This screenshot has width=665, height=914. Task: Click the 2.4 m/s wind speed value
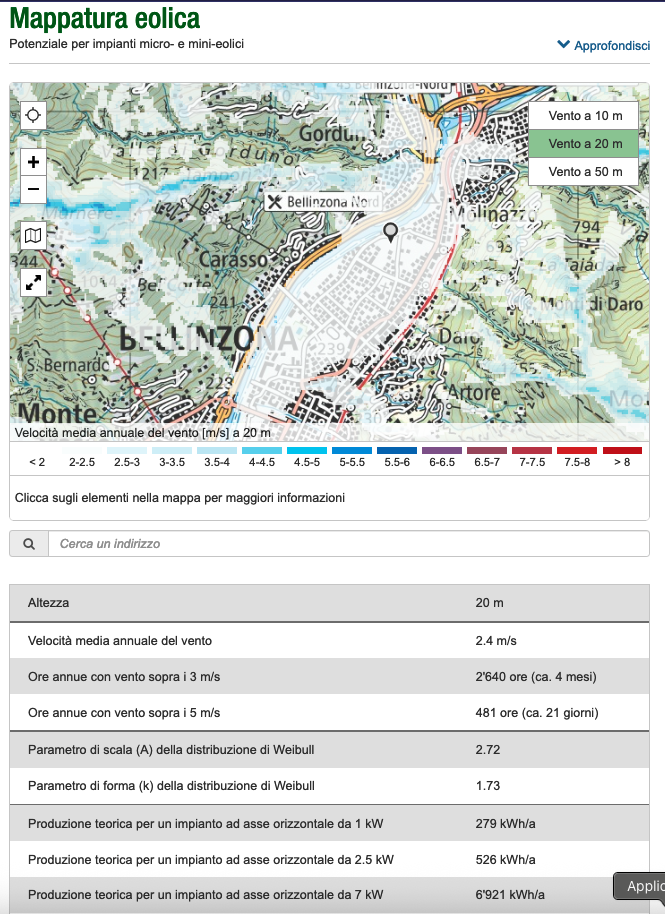pos(496,641)
